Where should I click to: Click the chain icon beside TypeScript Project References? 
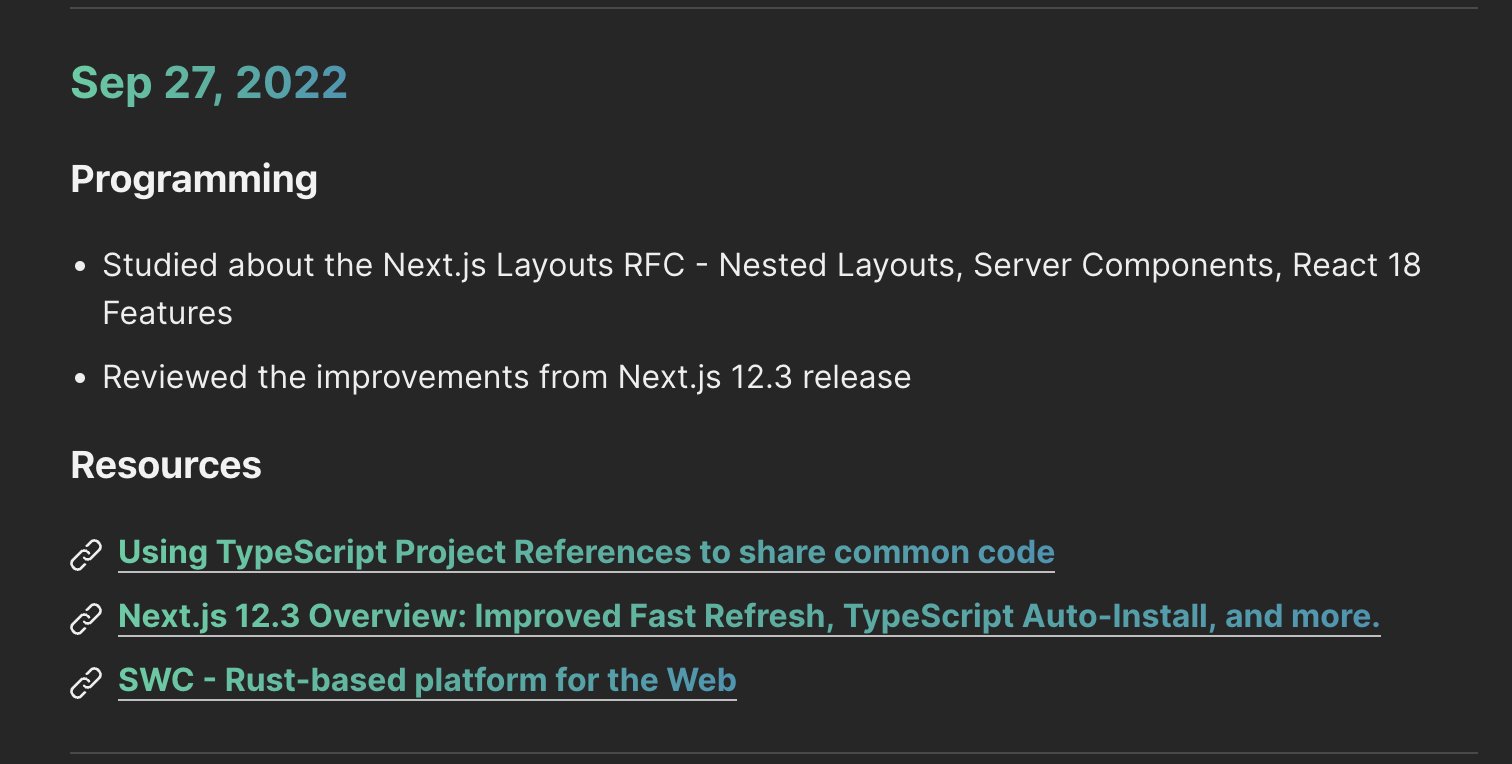(x=86, y=554)
